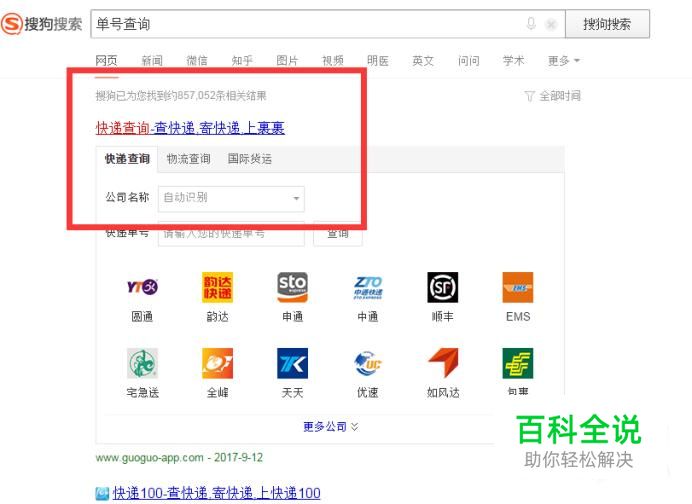This screenshot has height=504, width=692.
Task: Switch to the 英文 search tab
Action: click(423, 60)
